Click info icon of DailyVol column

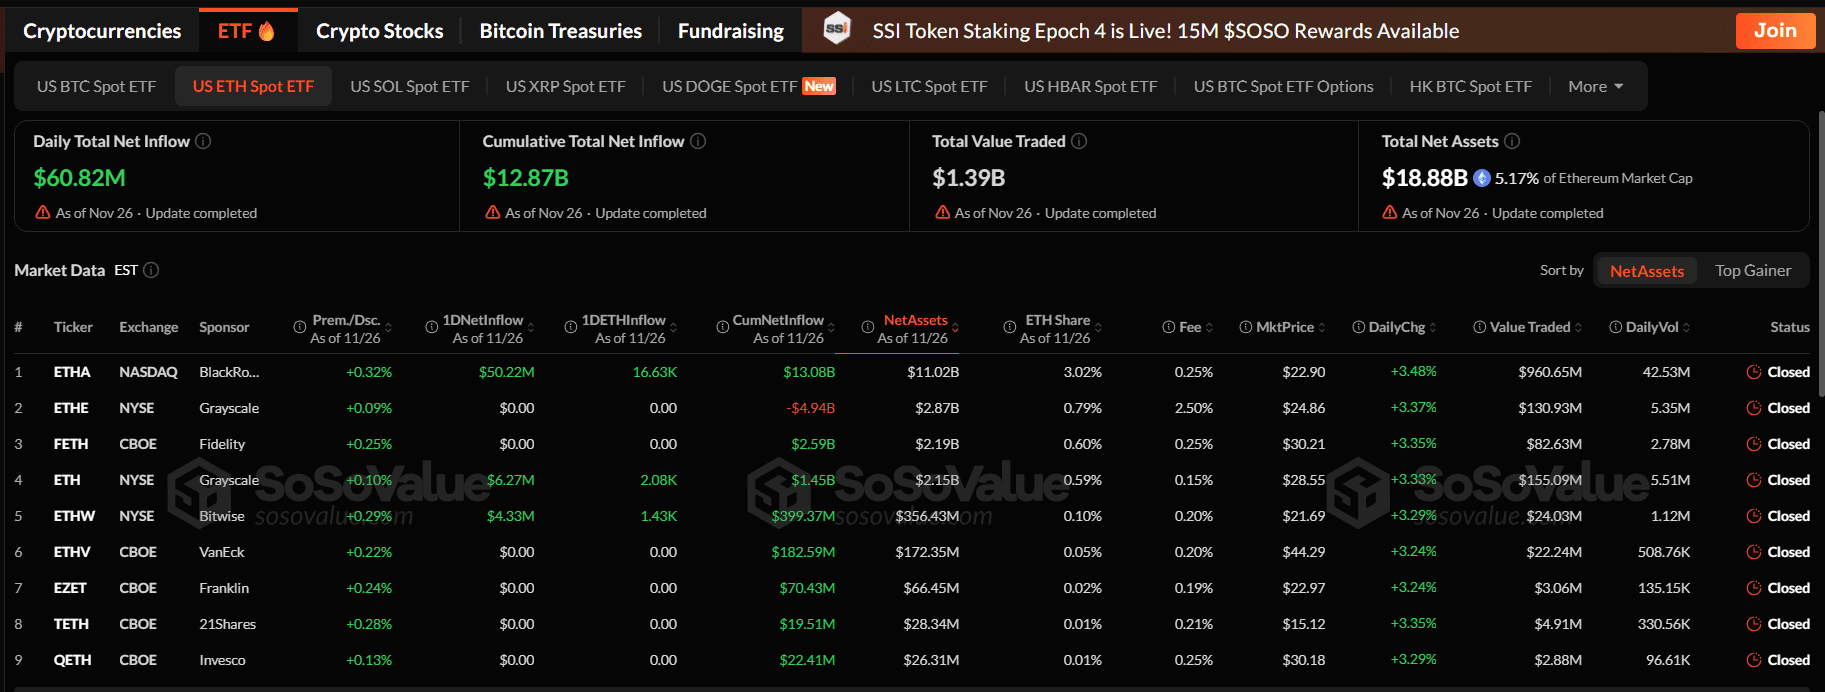point(1616,327)
